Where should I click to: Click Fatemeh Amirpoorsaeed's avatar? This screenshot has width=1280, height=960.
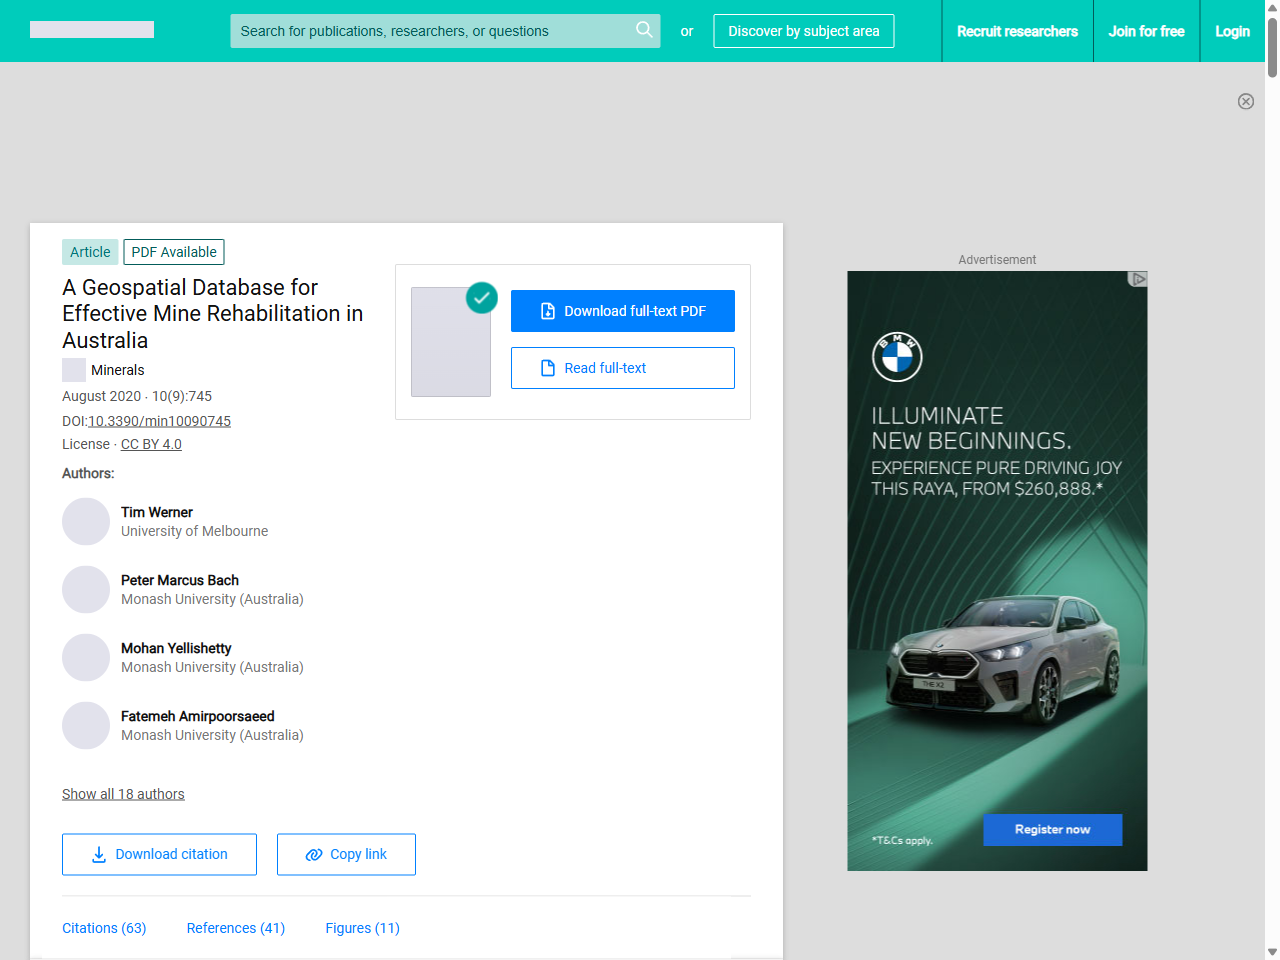(x=86, y=726)
